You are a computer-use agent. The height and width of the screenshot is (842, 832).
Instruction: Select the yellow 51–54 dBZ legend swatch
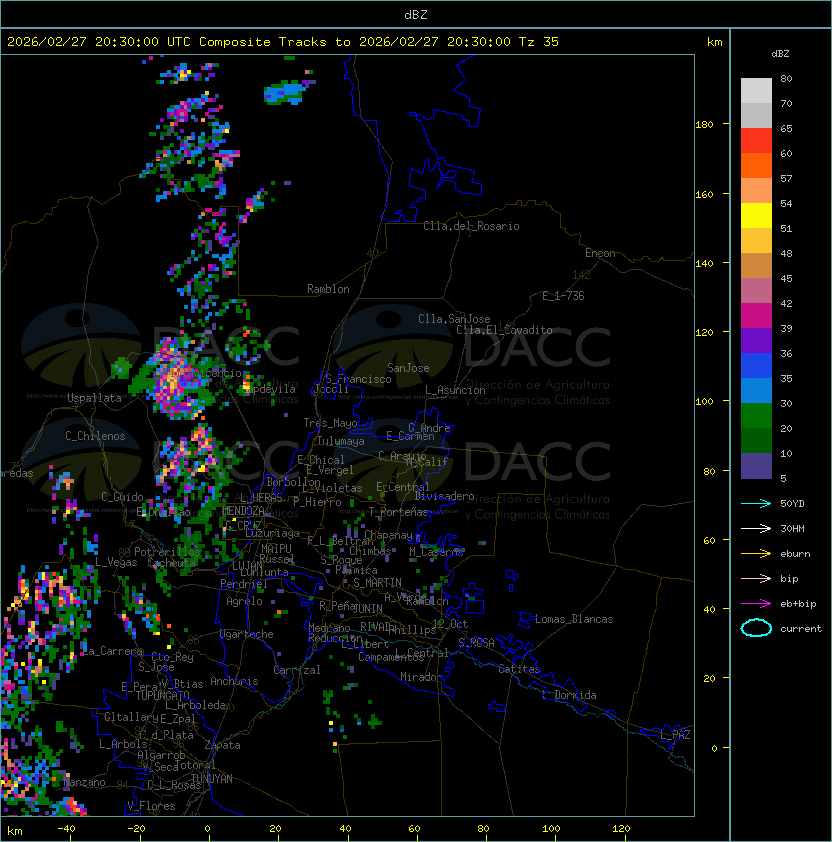click(756, 216)
